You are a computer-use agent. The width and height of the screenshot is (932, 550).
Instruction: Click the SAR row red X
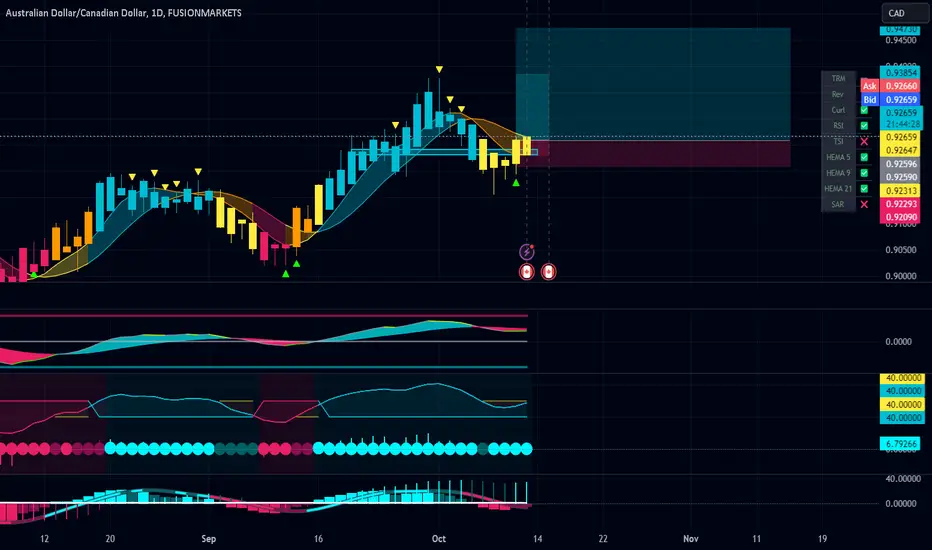coord(864,205)
